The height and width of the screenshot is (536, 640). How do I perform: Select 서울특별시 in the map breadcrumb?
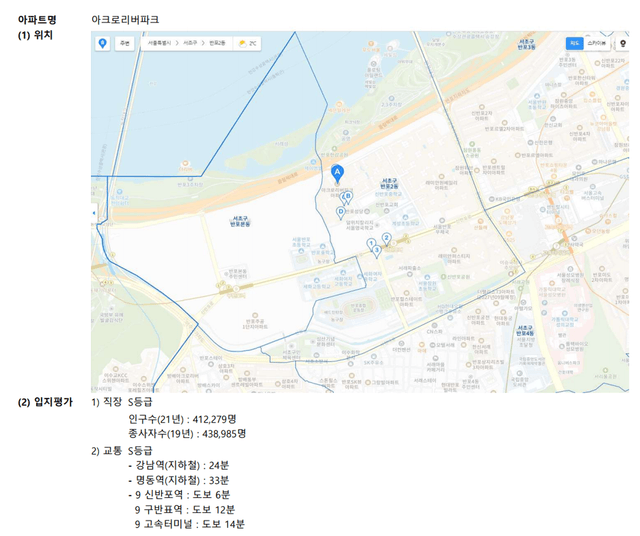(160, 43)
